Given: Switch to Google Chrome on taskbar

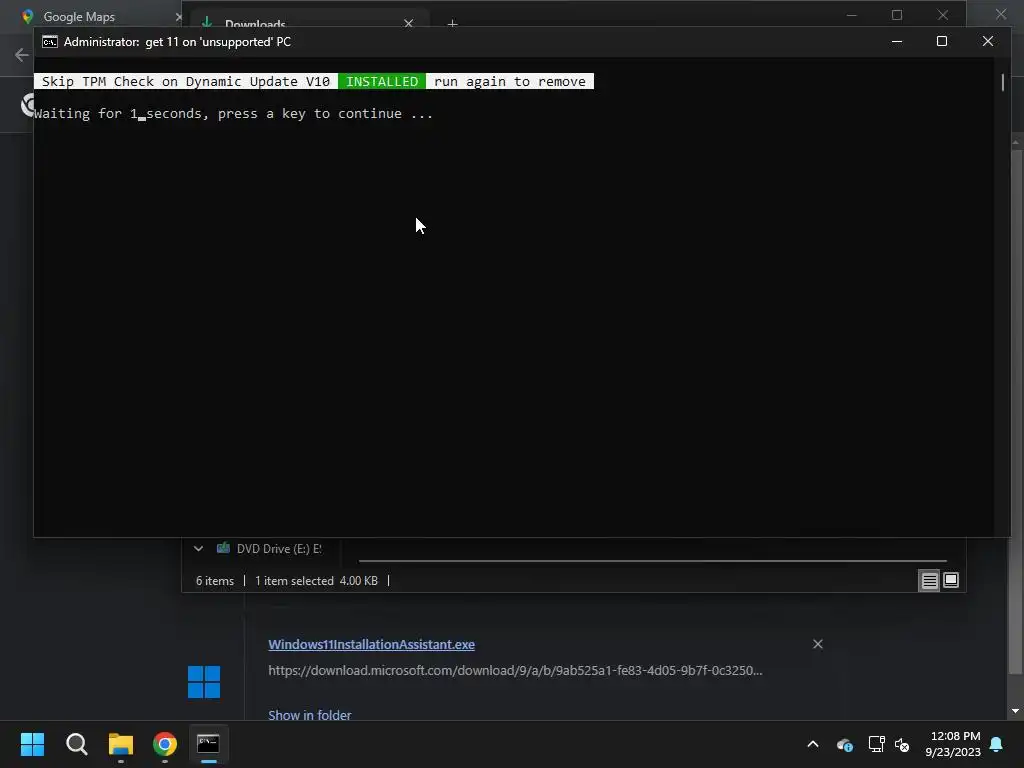Looking at the screenshot, I should 165,744.
